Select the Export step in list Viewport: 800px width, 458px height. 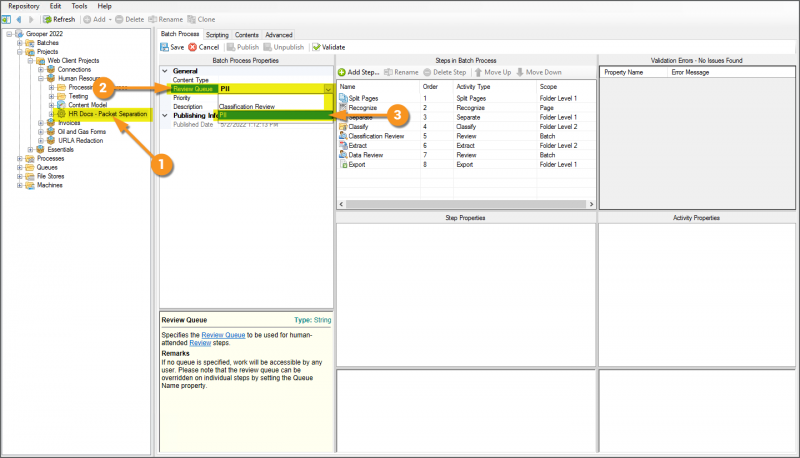click(358, 165)
